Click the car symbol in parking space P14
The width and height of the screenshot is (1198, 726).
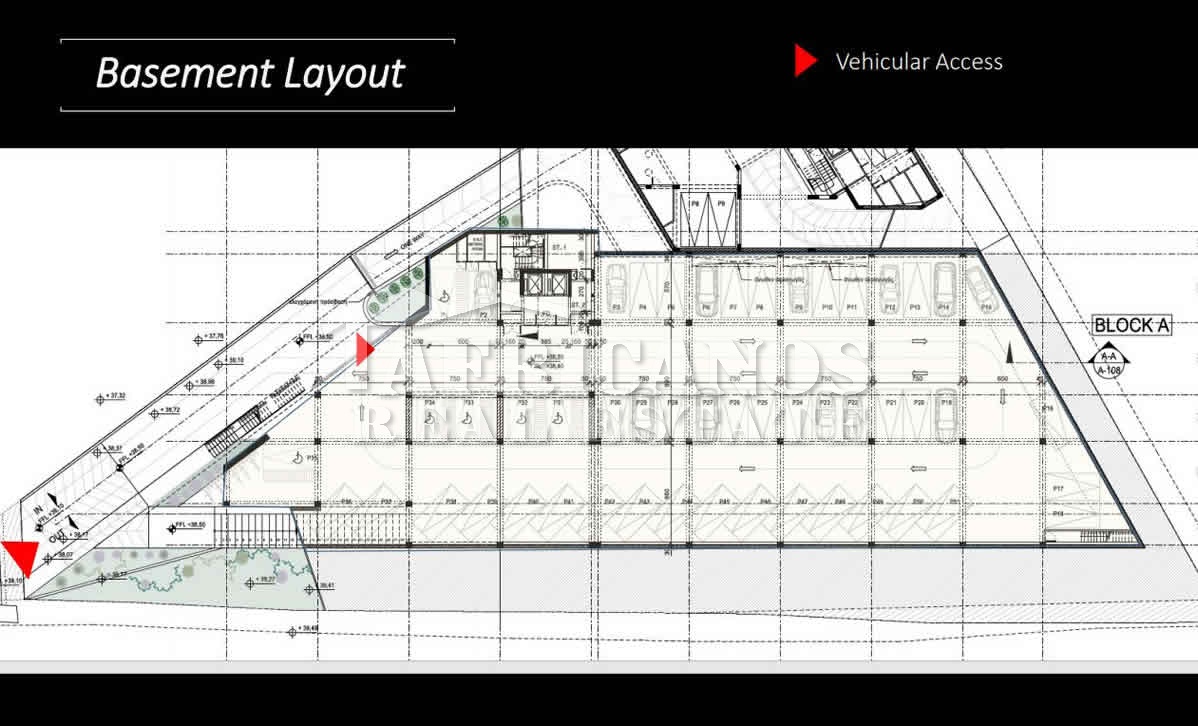pos(943,284)
